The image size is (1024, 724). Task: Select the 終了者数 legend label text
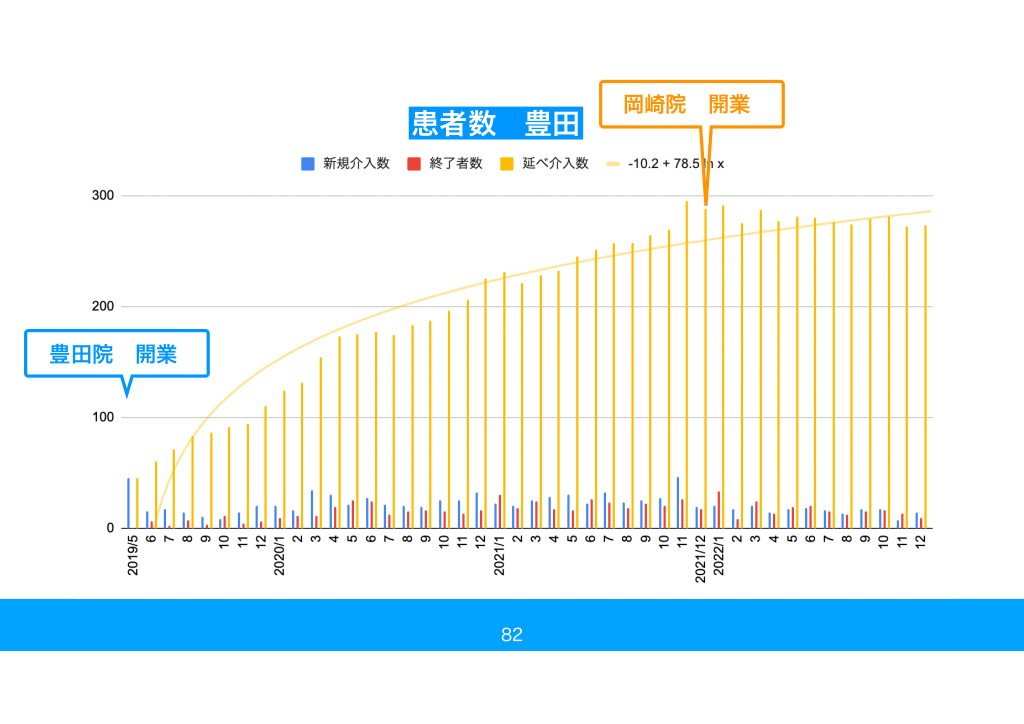pos(456,164)
